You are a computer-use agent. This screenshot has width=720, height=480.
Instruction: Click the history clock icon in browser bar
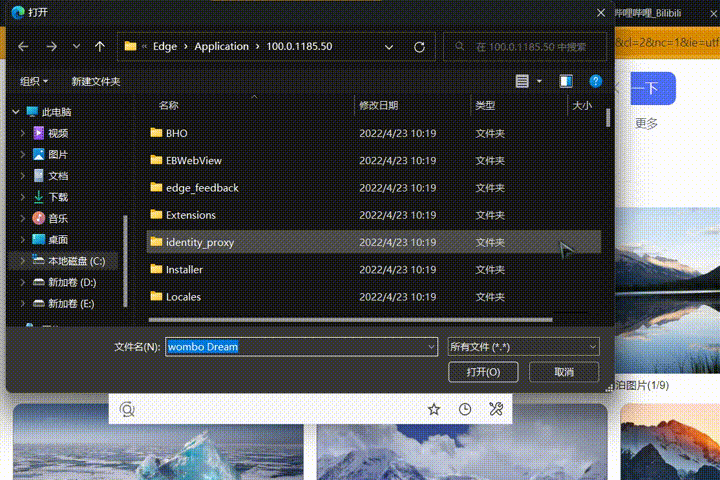tap(465, 409)
